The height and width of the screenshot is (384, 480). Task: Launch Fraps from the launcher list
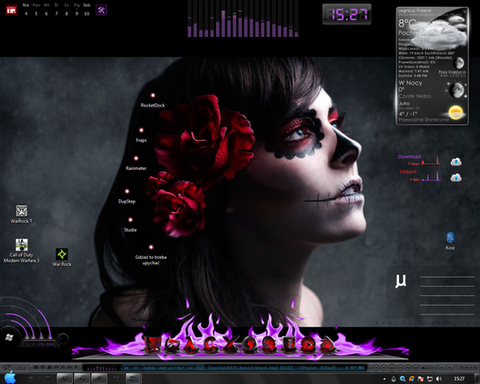coord(141,135)
